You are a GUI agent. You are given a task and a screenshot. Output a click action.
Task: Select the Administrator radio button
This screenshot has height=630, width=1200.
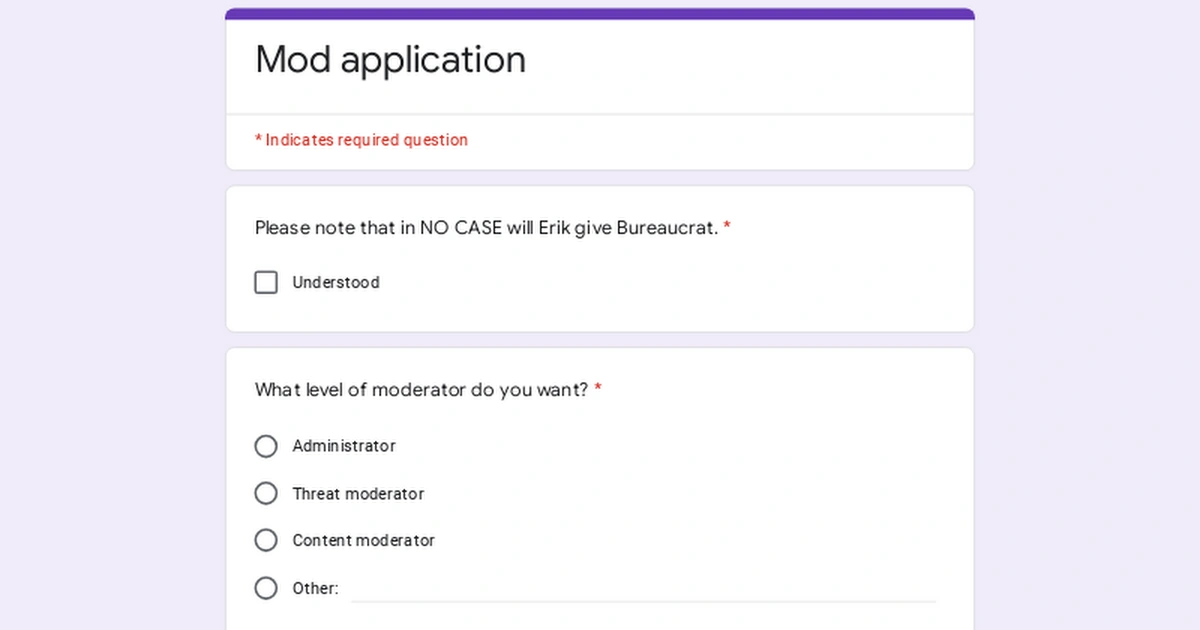[266, 446]
